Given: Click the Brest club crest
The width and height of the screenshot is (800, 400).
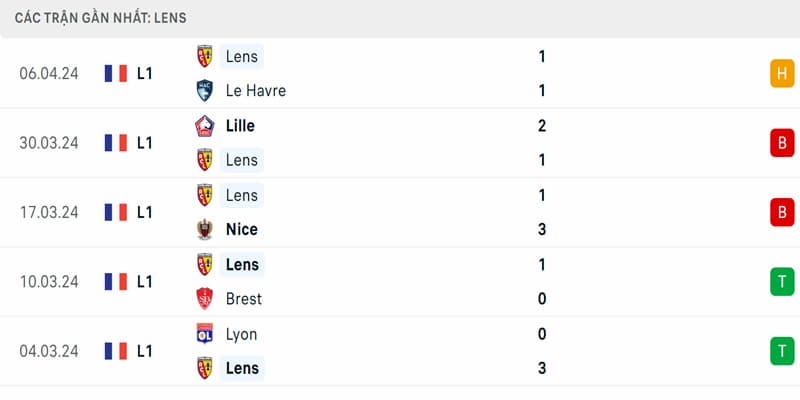Looking at the screenshot, I should (x=205, y=299).
